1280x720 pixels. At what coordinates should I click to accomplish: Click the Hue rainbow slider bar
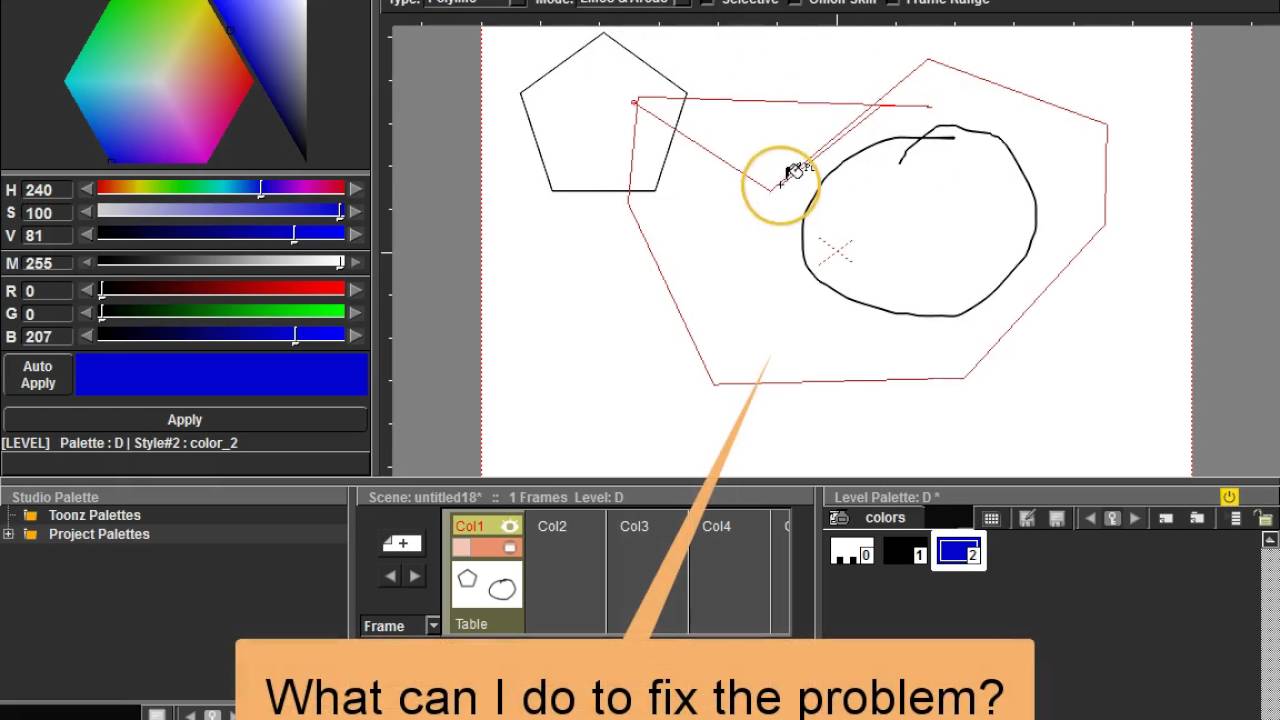coord(221,188)
